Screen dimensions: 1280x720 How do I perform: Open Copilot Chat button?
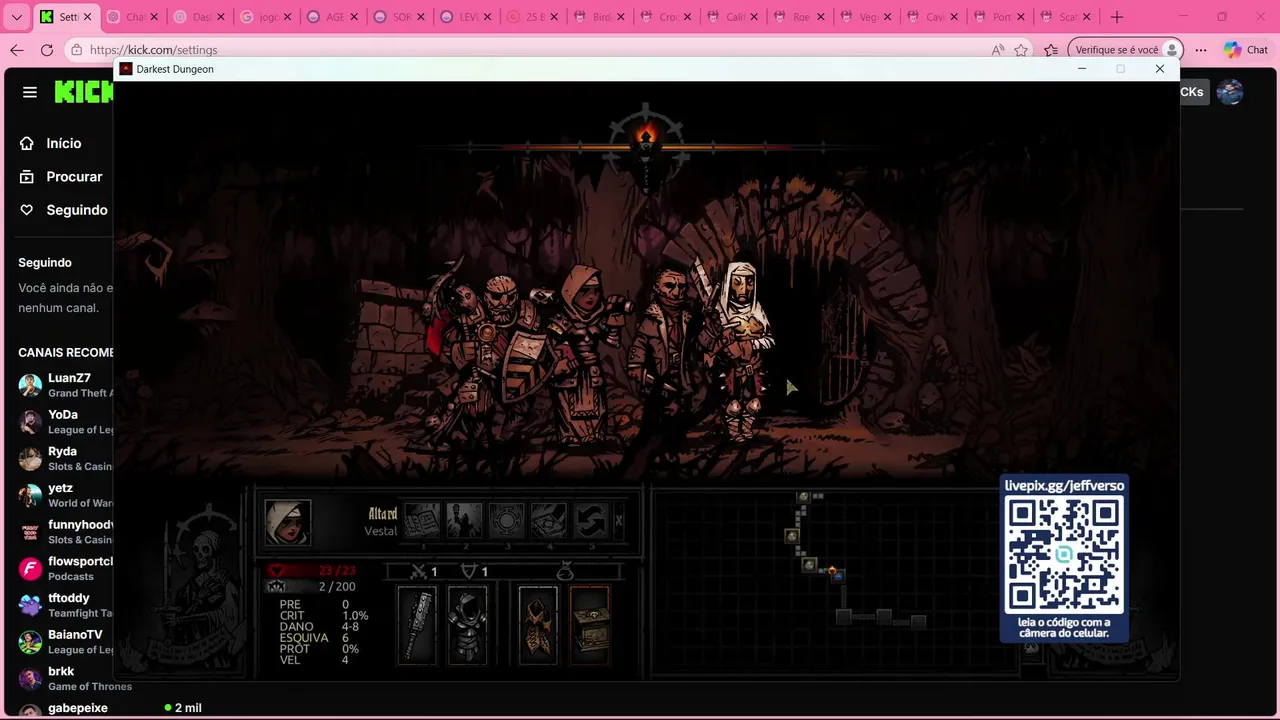click(1246, 50)
